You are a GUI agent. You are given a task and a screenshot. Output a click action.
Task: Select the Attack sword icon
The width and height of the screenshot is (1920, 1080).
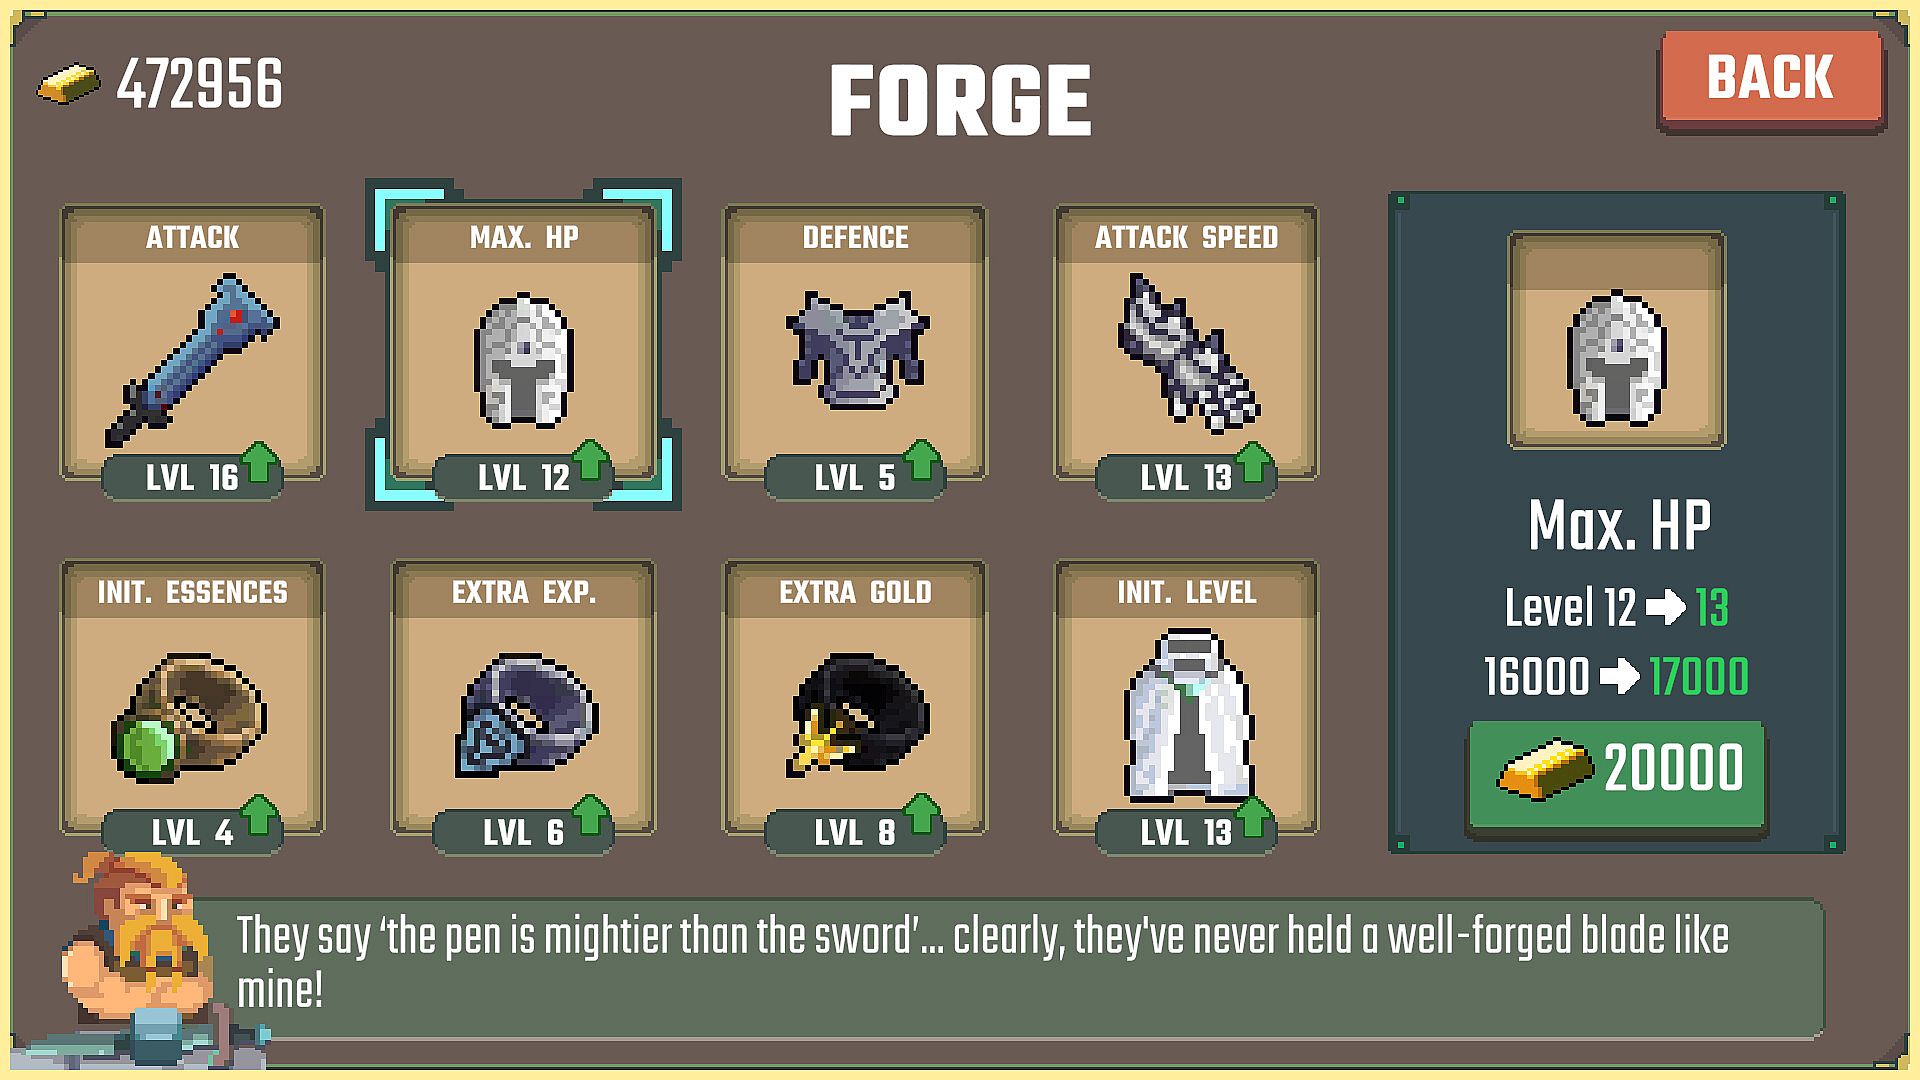192,359
